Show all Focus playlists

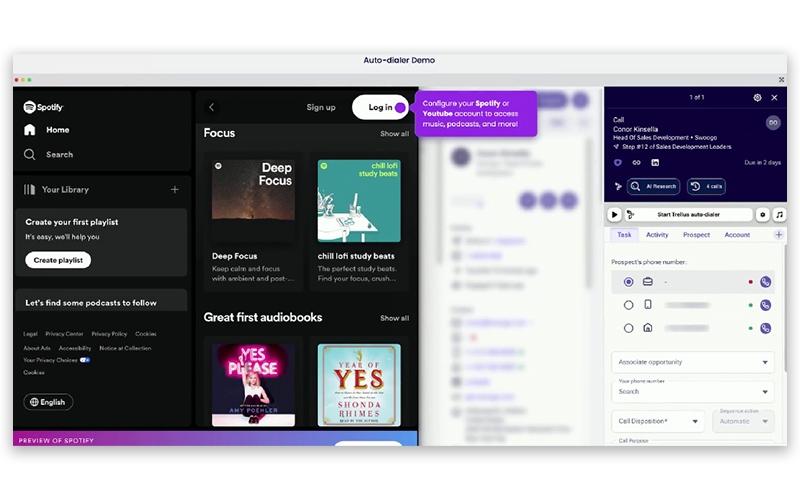tap(394, 134)
